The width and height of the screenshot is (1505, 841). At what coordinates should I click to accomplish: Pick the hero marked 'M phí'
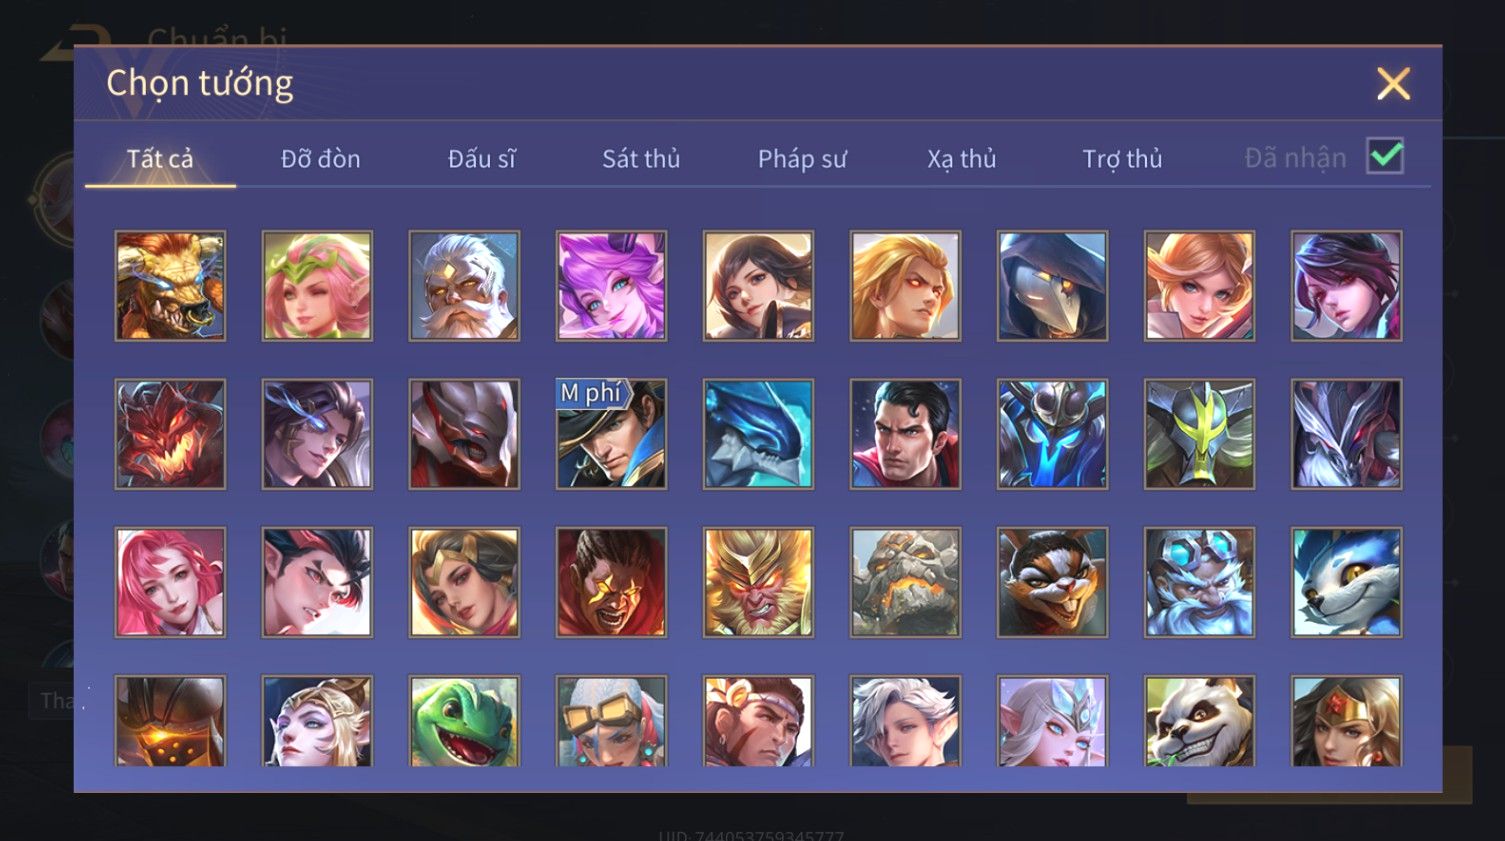pyautogui.click(x=611, y=434)
